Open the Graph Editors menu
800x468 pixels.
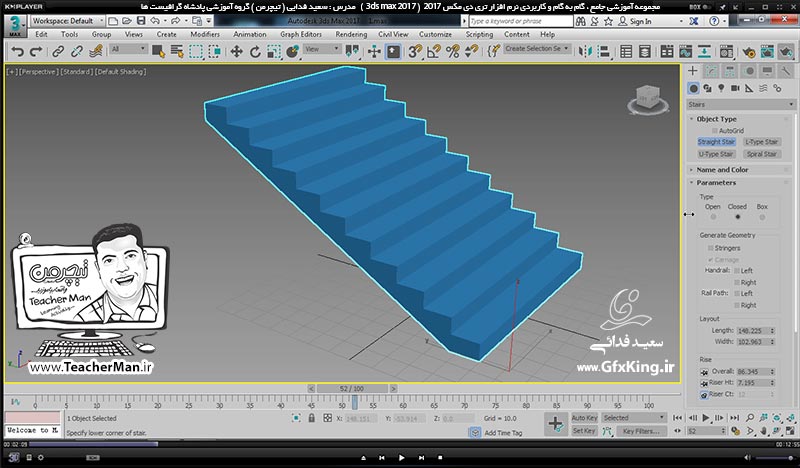pos(301,34)
